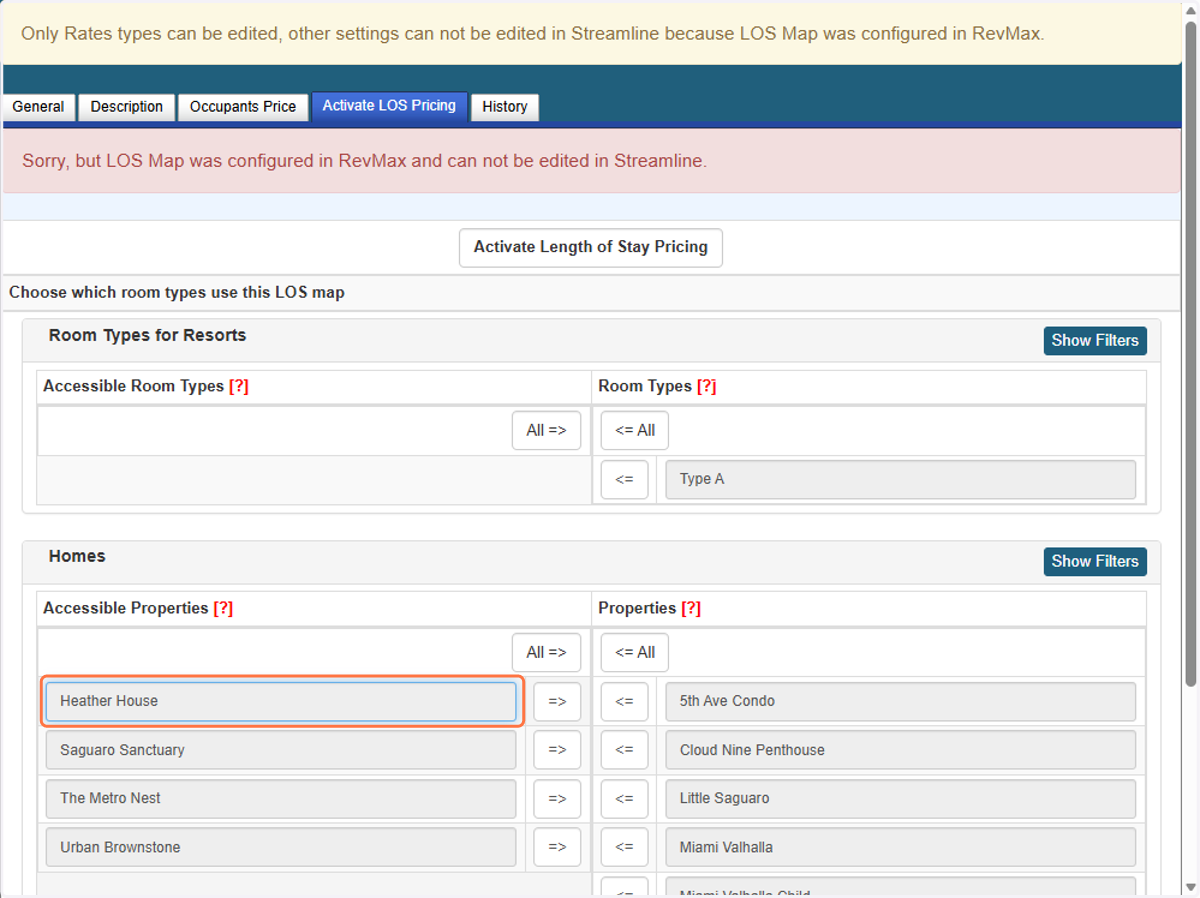Open help marker beside Accessible Room Types
The width and height of the screenshot is (1200, 898).
tap(238, 386)
